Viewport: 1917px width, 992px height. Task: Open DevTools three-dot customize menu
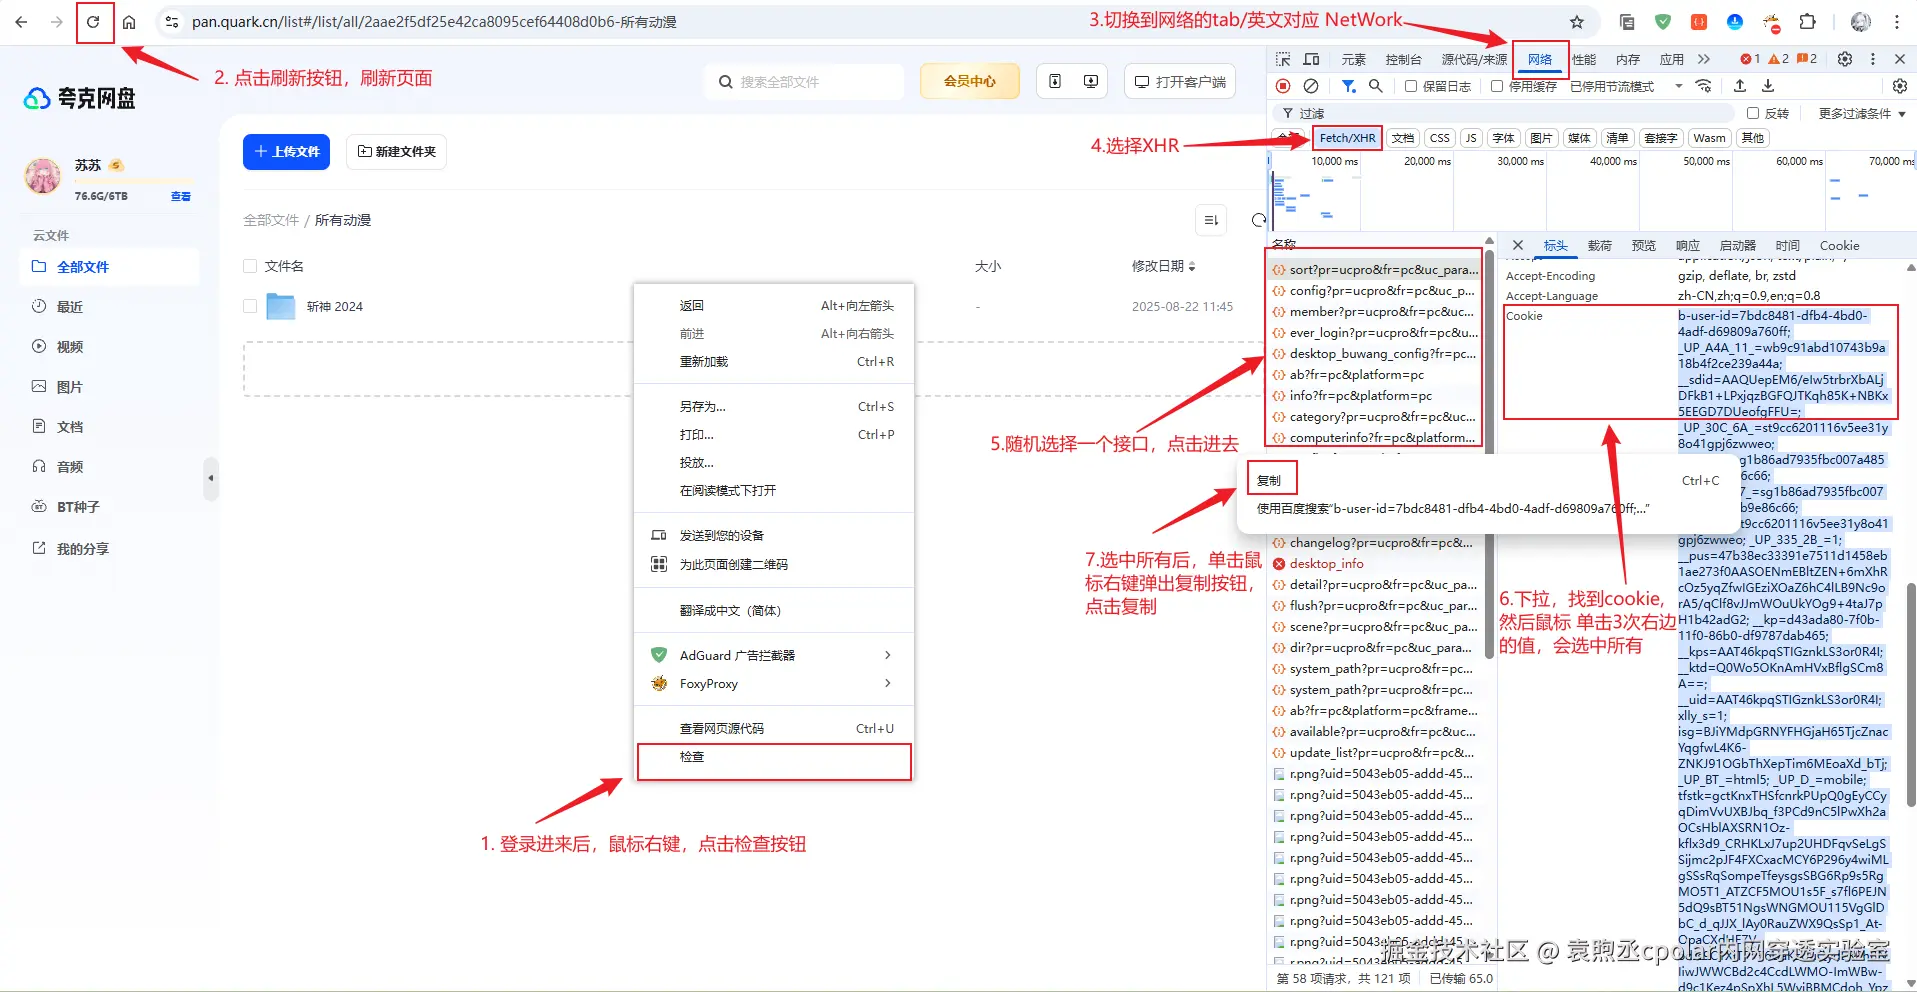click(1873, 59)
